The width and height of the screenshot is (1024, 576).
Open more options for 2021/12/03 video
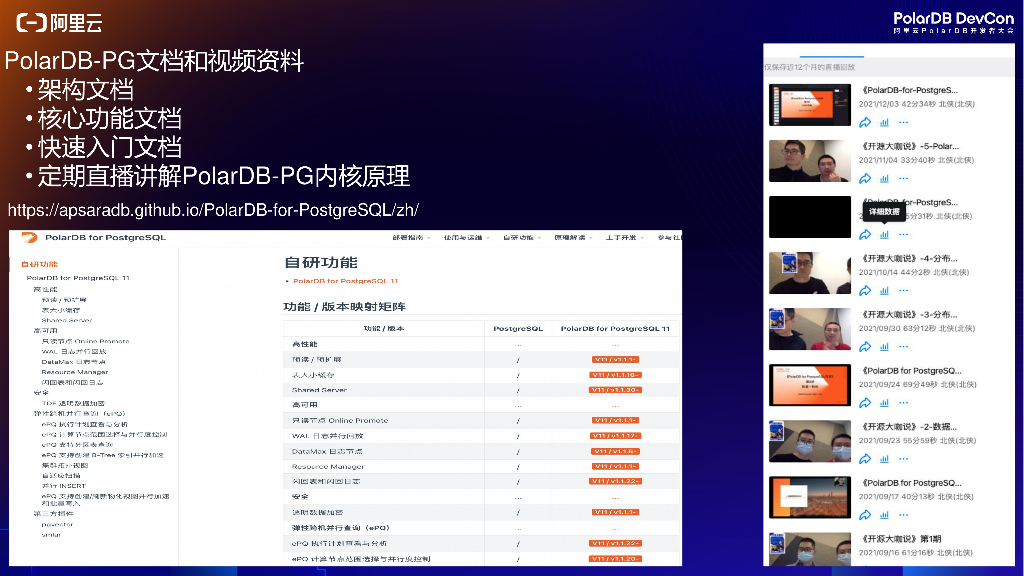click(x=903, y=122)
